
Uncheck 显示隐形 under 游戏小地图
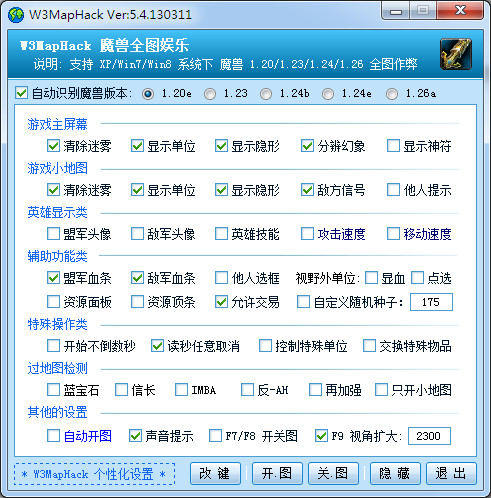(221, 190)
